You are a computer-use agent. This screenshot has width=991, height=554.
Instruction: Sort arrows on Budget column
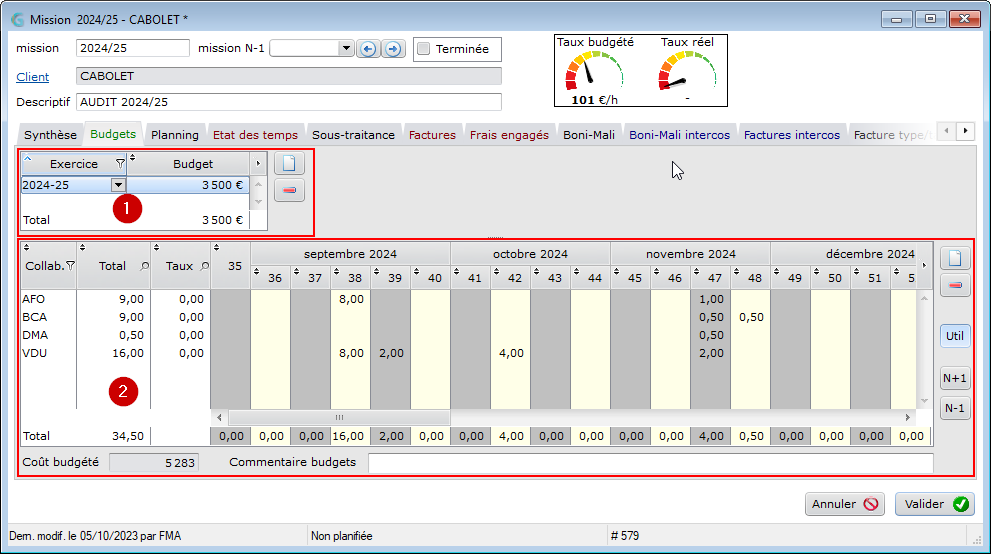point(133,157)
